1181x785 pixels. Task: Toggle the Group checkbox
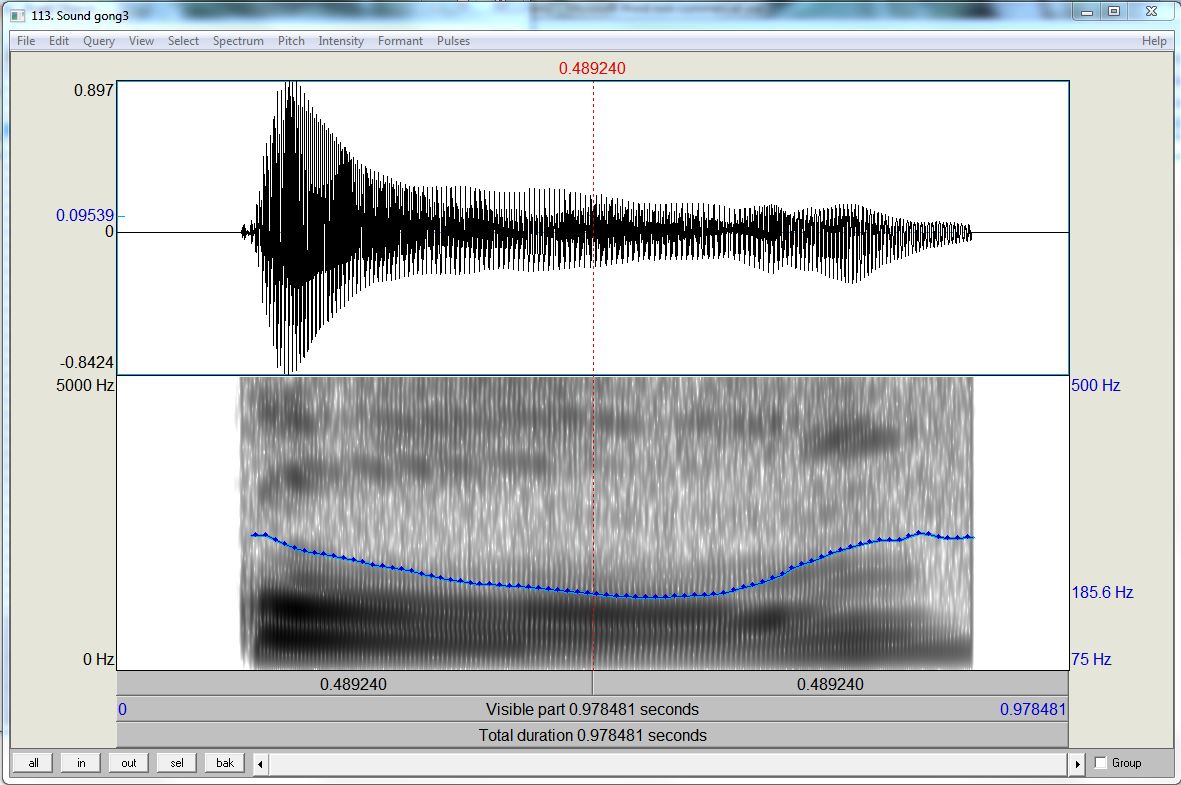1100,762
